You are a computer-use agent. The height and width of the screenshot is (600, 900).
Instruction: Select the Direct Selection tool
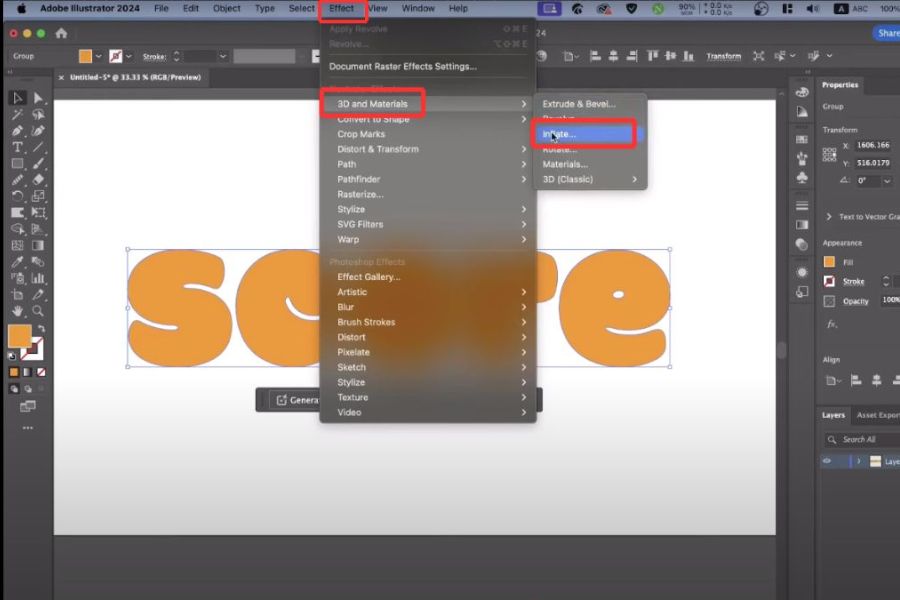coord(38,98)
